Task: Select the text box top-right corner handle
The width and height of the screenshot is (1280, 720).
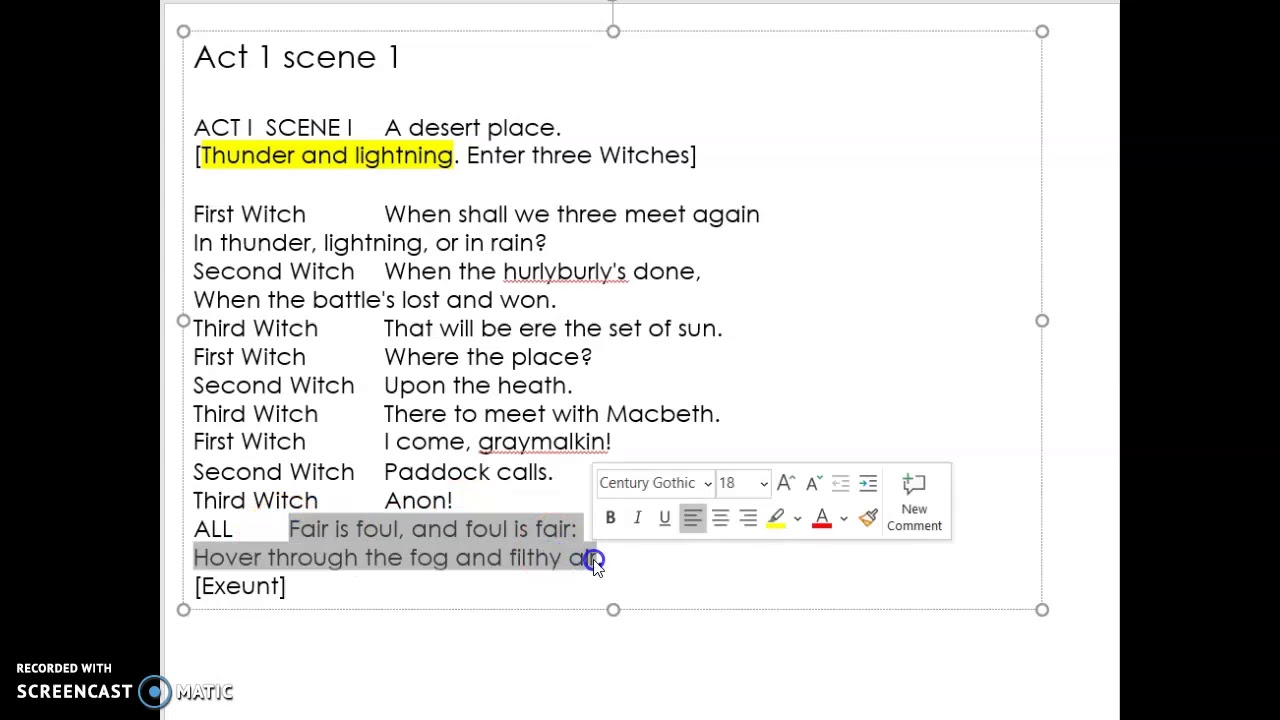Action: [1042, 32]
